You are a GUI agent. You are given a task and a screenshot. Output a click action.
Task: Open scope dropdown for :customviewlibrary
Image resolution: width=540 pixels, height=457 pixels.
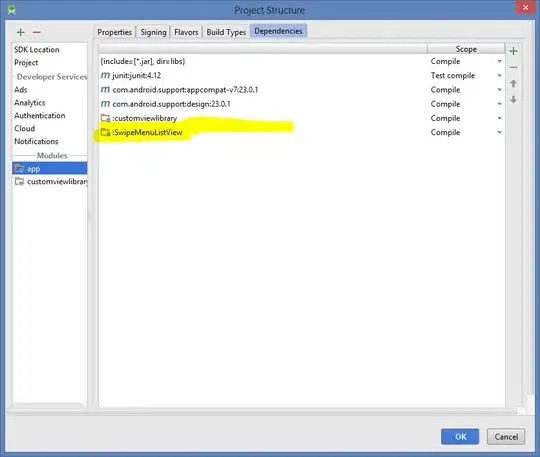point(499,118)
